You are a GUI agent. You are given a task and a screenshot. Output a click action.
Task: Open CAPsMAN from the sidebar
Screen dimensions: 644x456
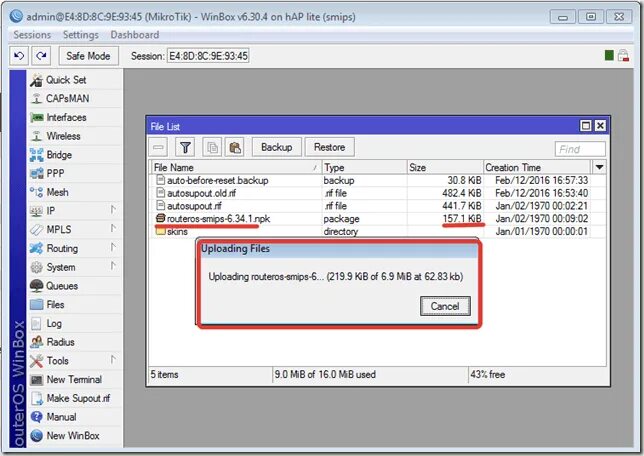75,99
